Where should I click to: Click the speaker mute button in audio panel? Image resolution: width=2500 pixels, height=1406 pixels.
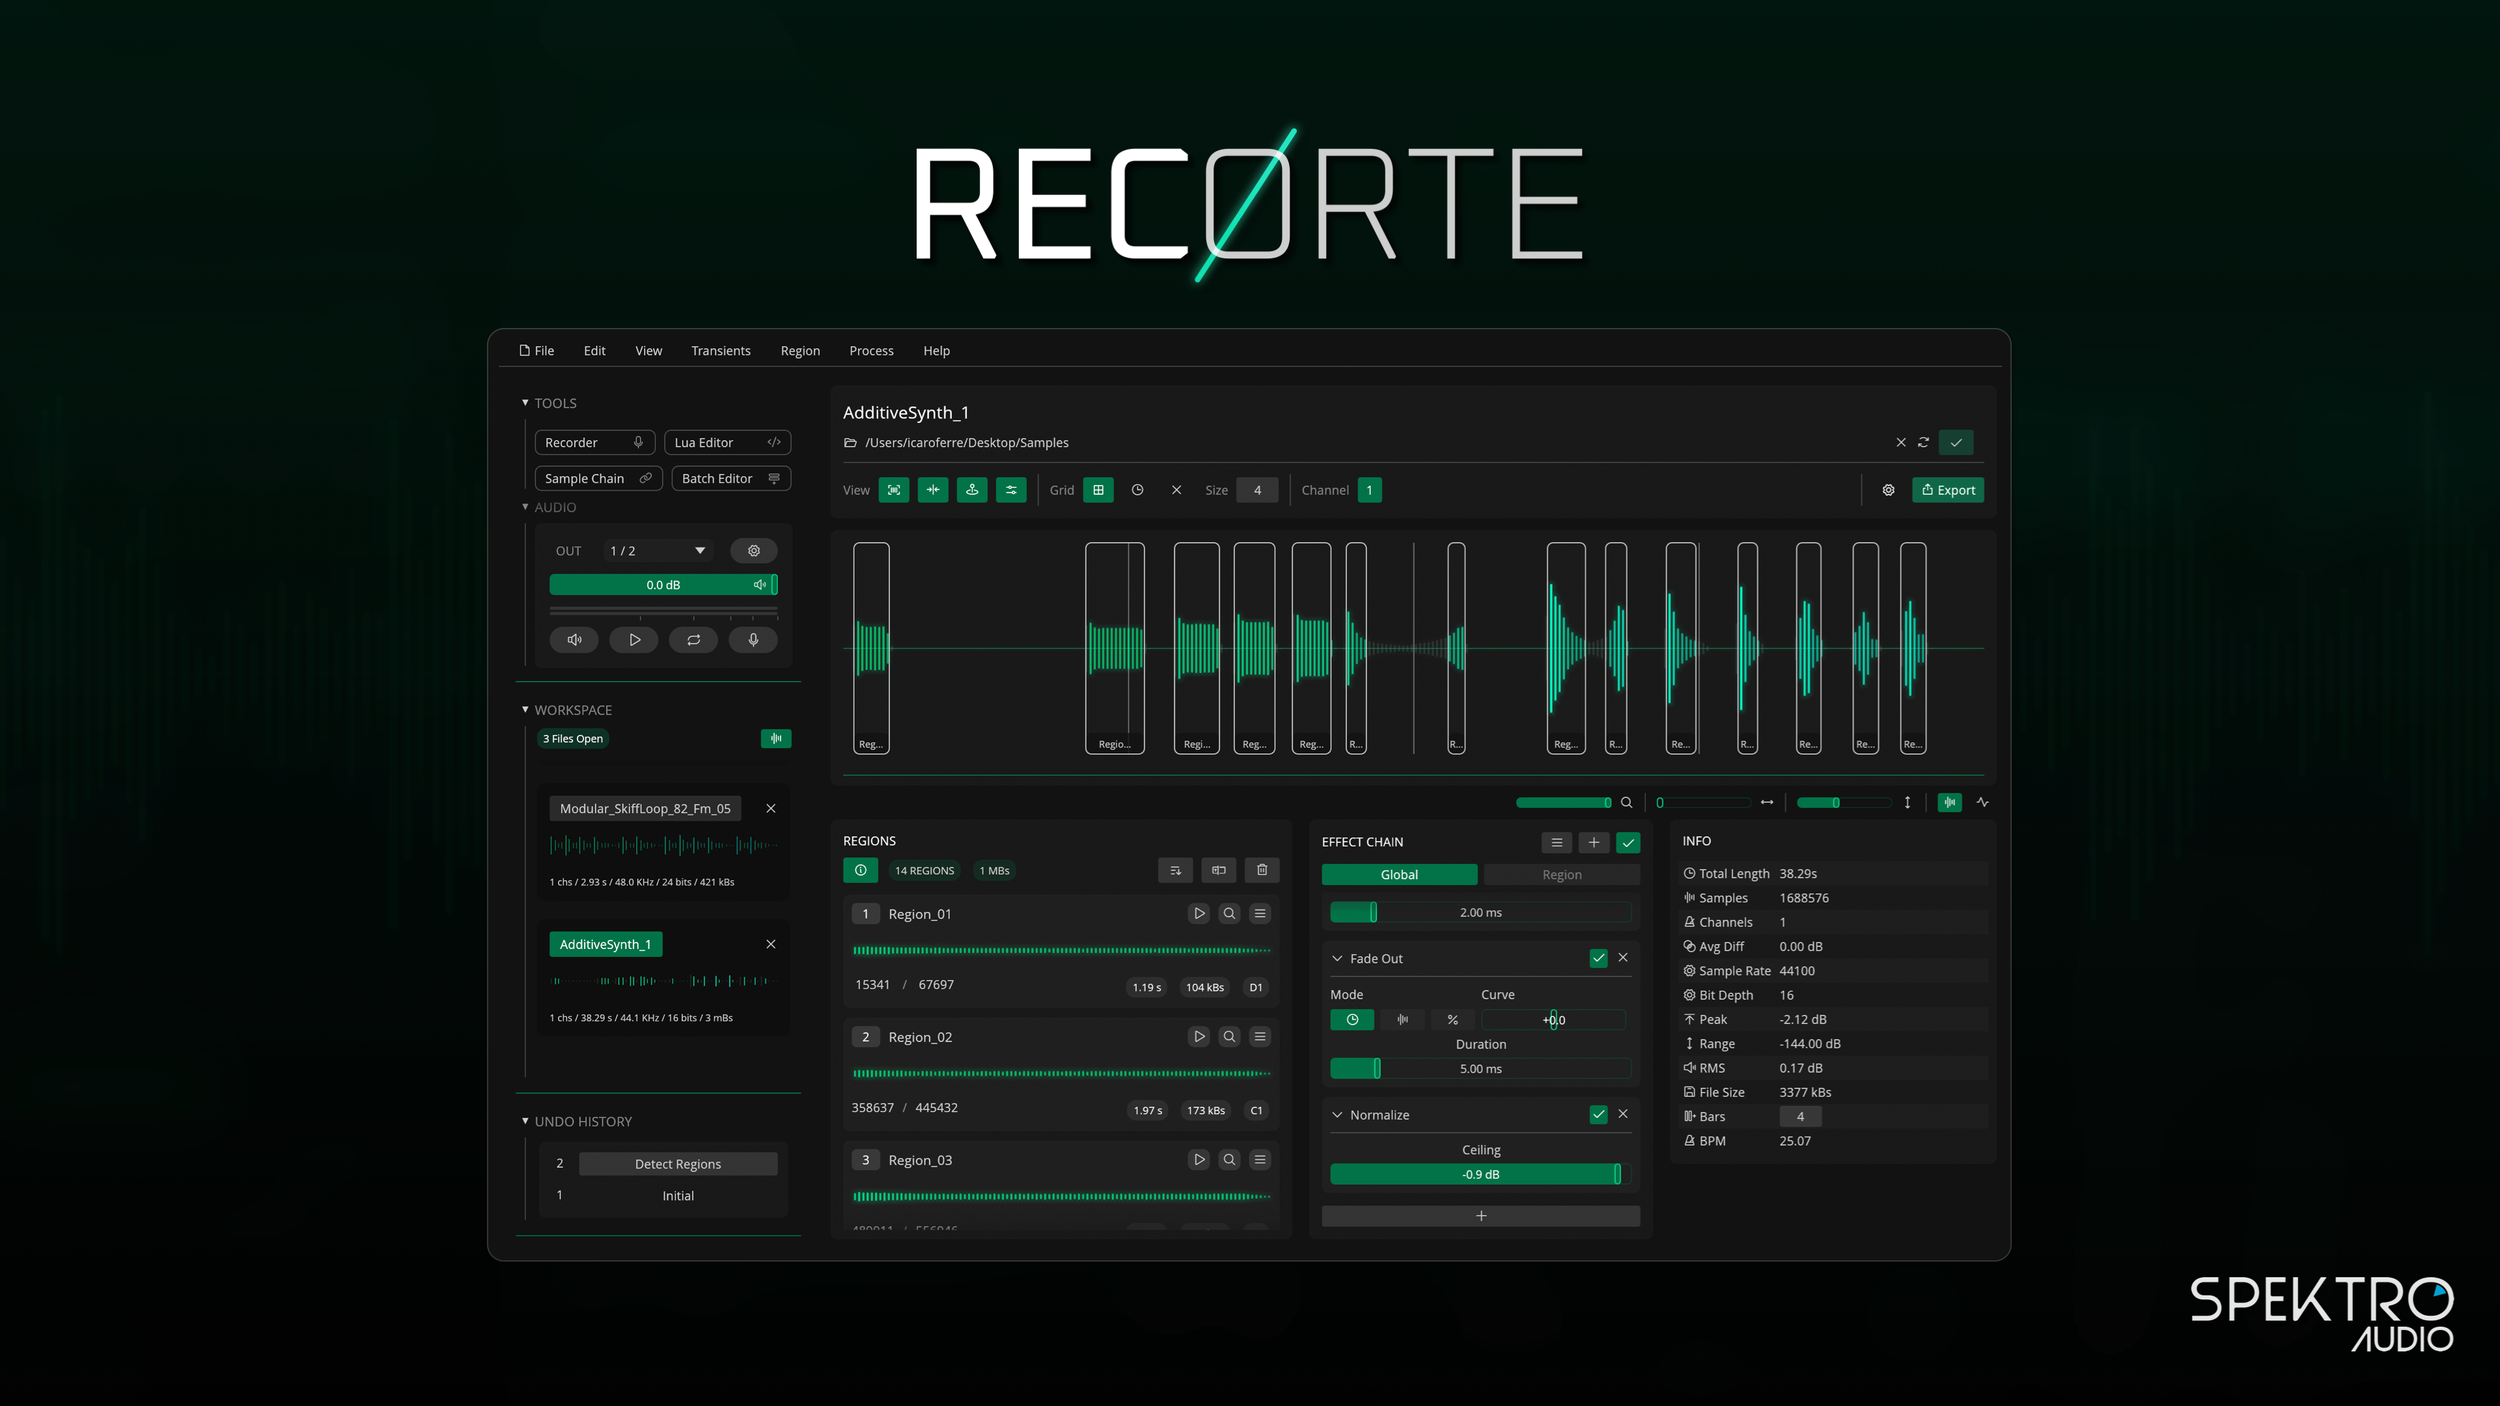pyautogui.click(x=574, y=639)
